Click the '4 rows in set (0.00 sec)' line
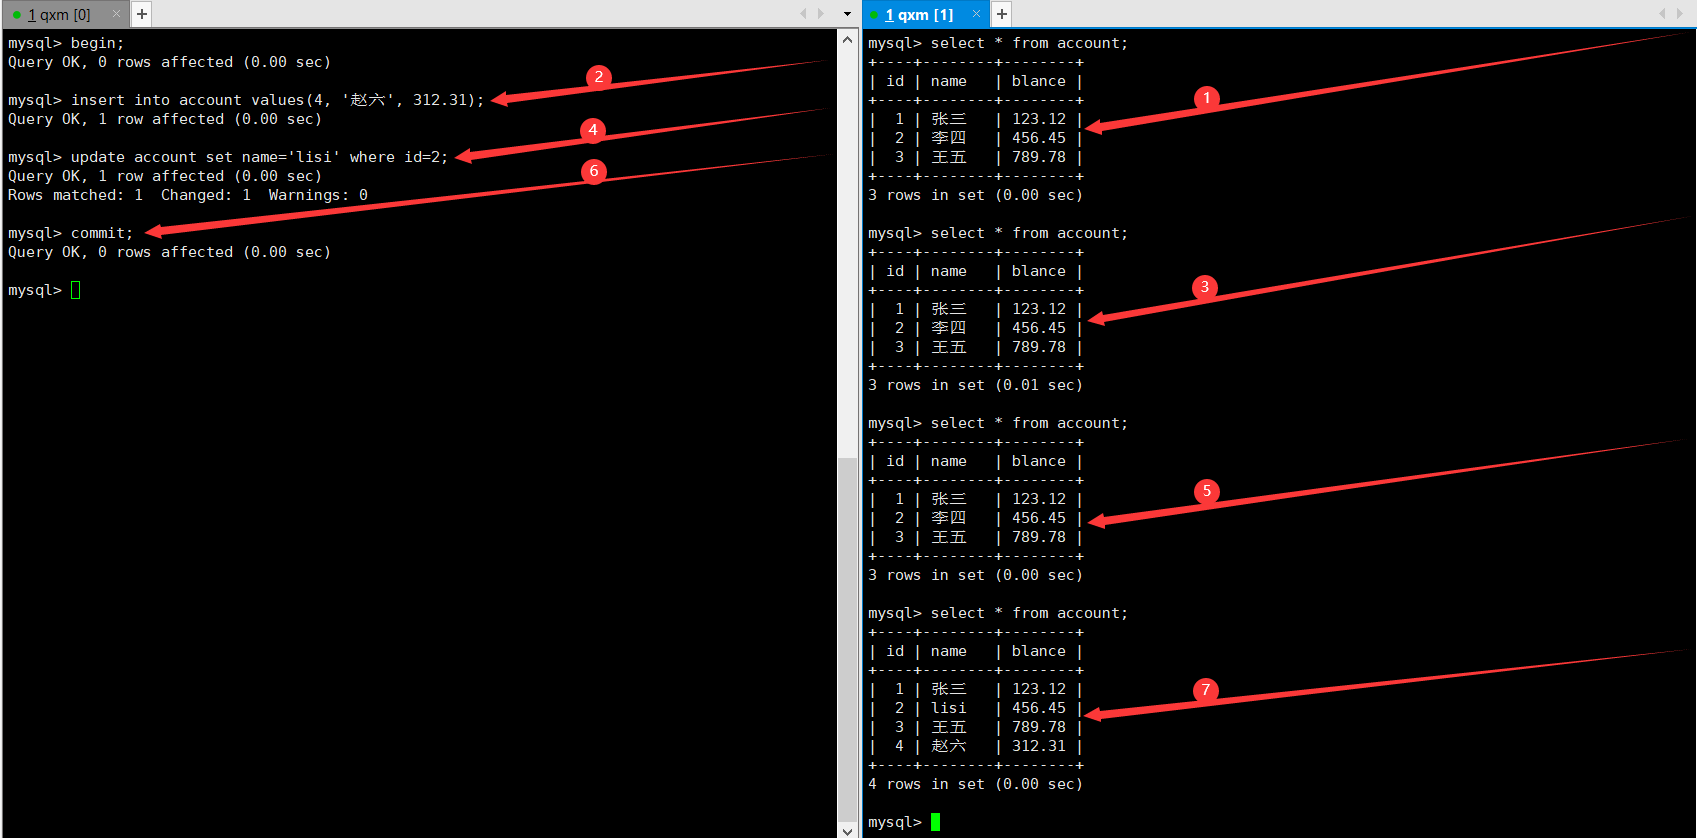Image resolution: width=1697 pixels, height=838 pixels. (x=975, y=784)
